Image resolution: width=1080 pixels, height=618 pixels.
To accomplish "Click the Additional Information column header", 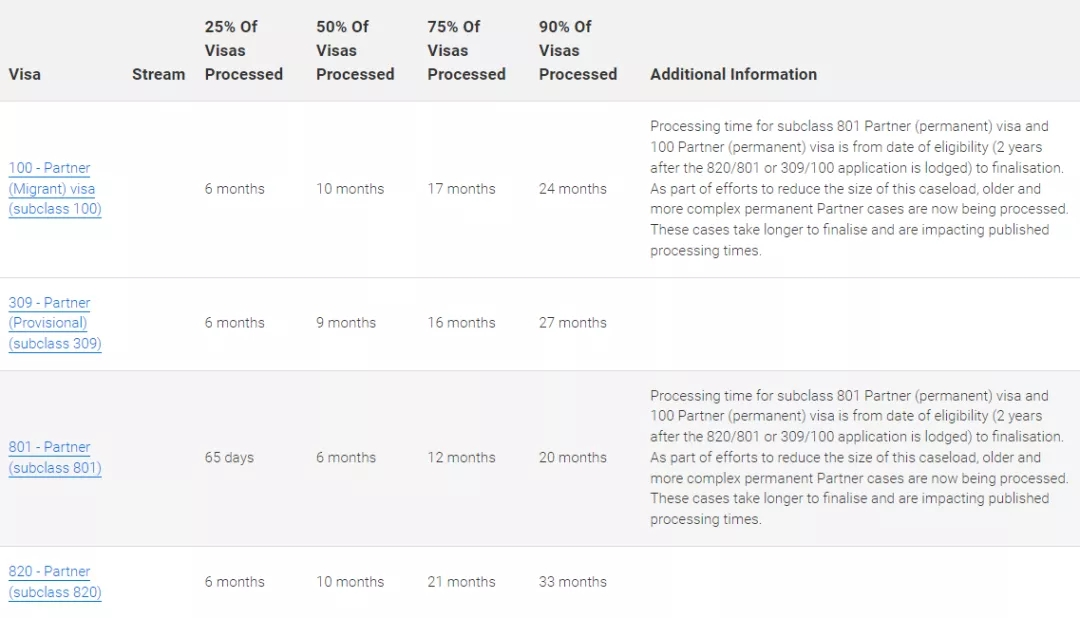I will [733, 74].
